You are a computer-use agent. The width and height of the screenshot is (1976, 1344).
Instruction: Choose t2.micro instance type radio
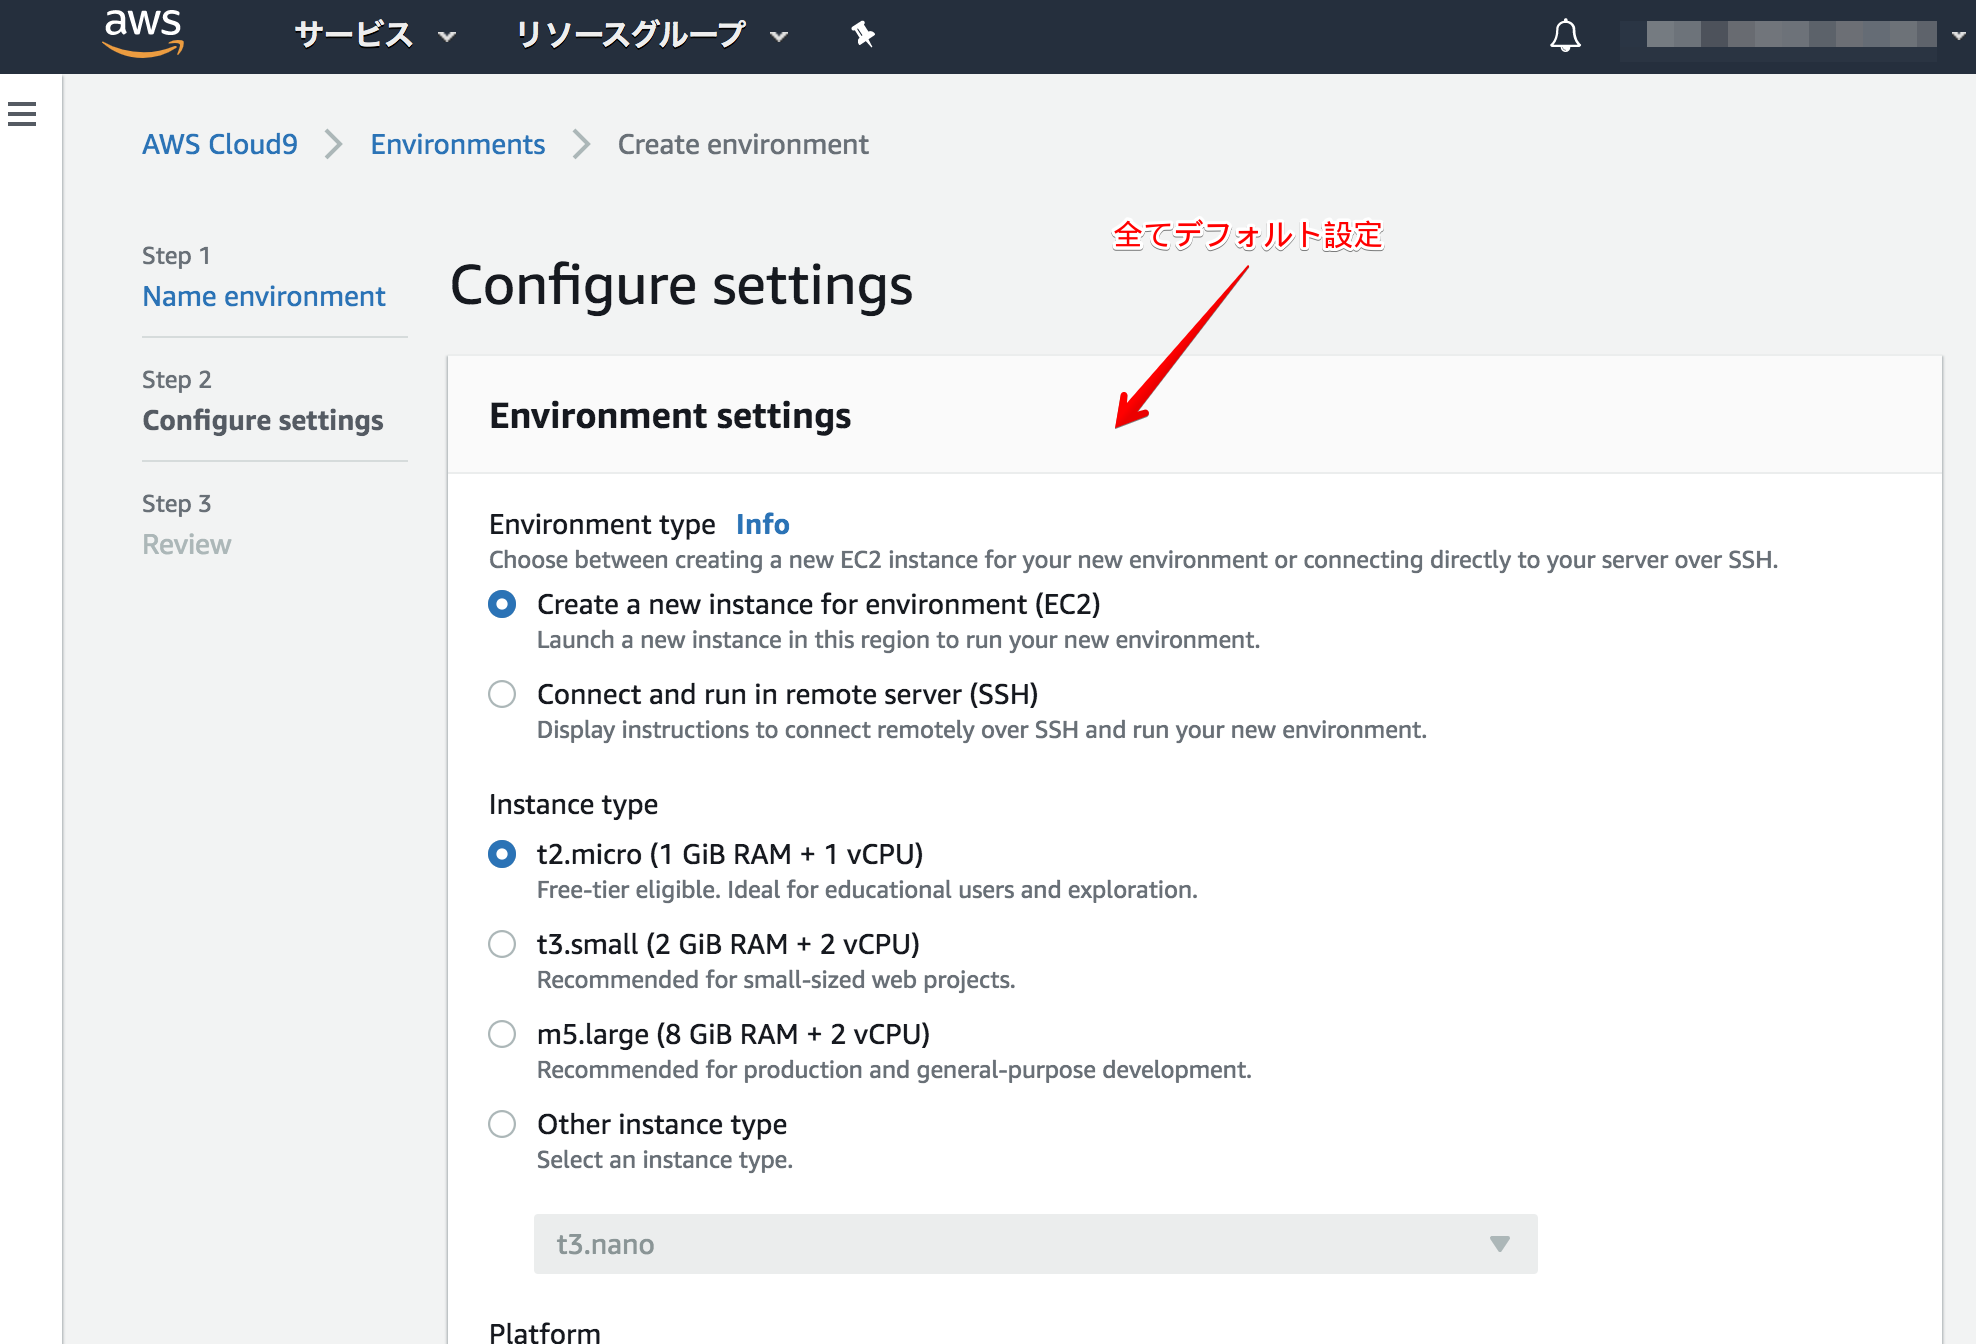pyautogui.click(x=502, y=854)
